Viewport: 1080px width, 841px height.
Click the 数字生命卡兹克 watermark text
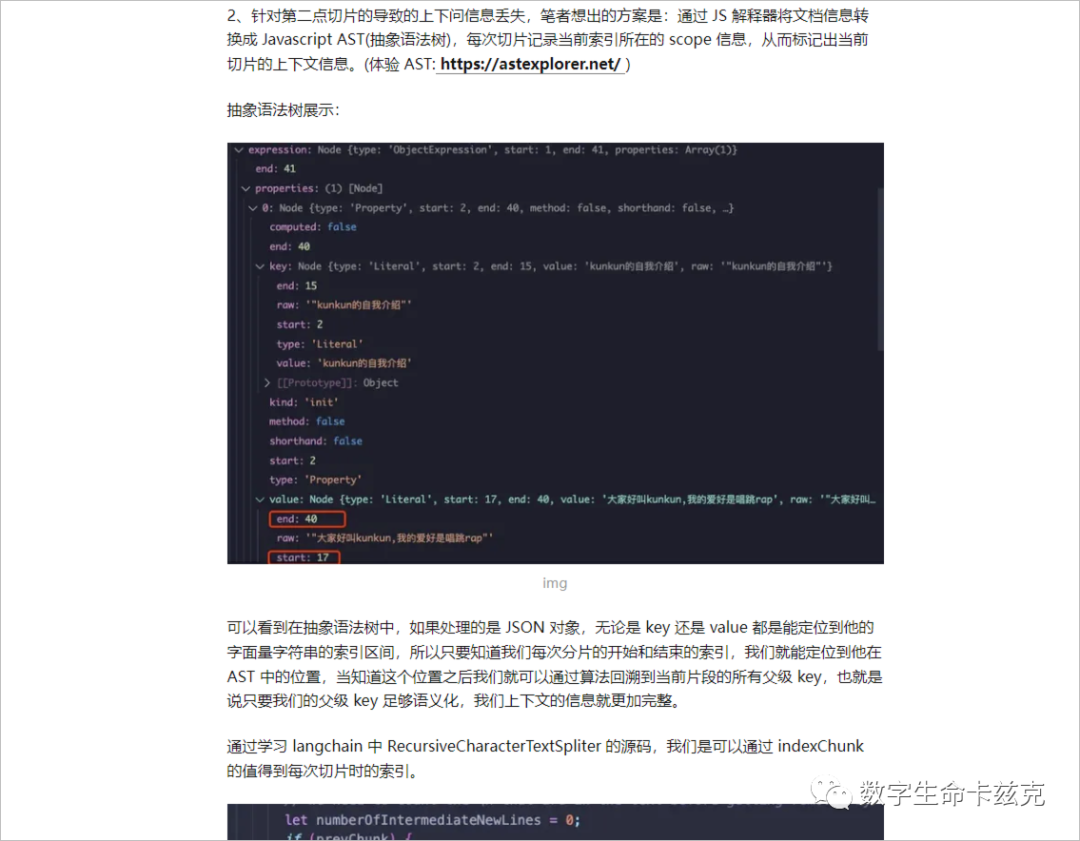[x=952, y=793]
